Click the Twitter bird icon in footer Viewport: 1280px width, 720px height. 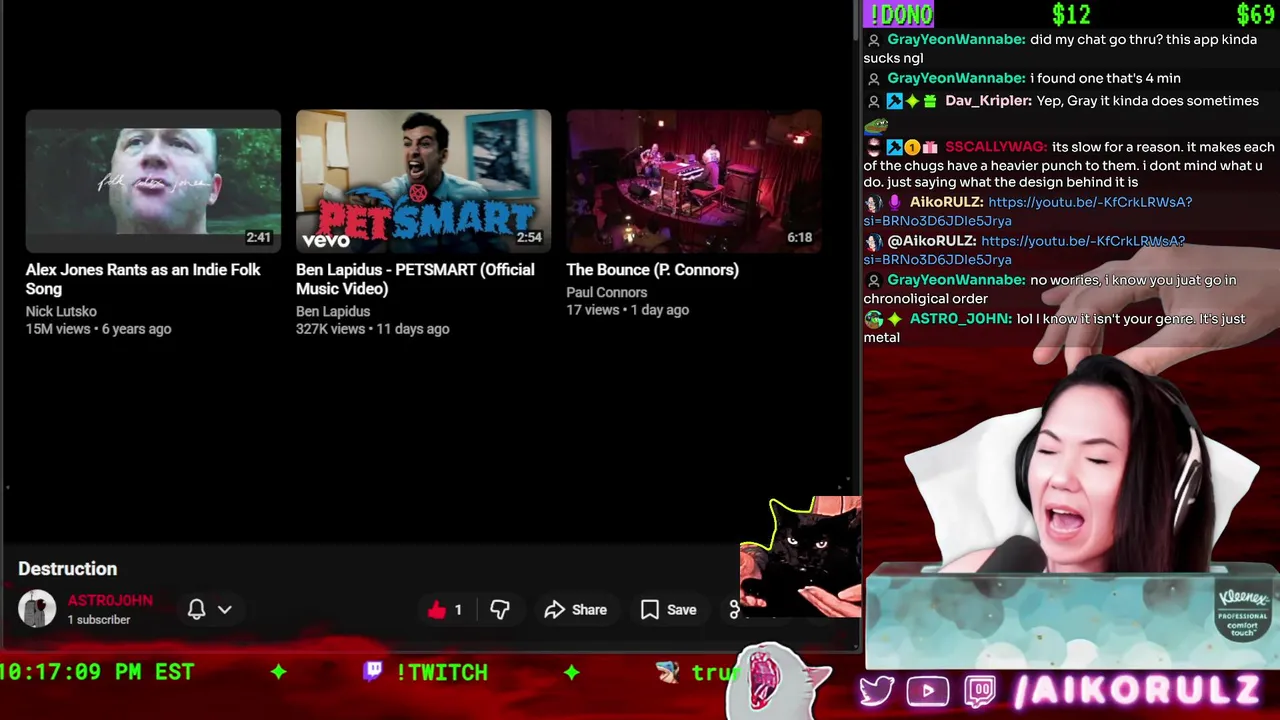pos(877,691)
